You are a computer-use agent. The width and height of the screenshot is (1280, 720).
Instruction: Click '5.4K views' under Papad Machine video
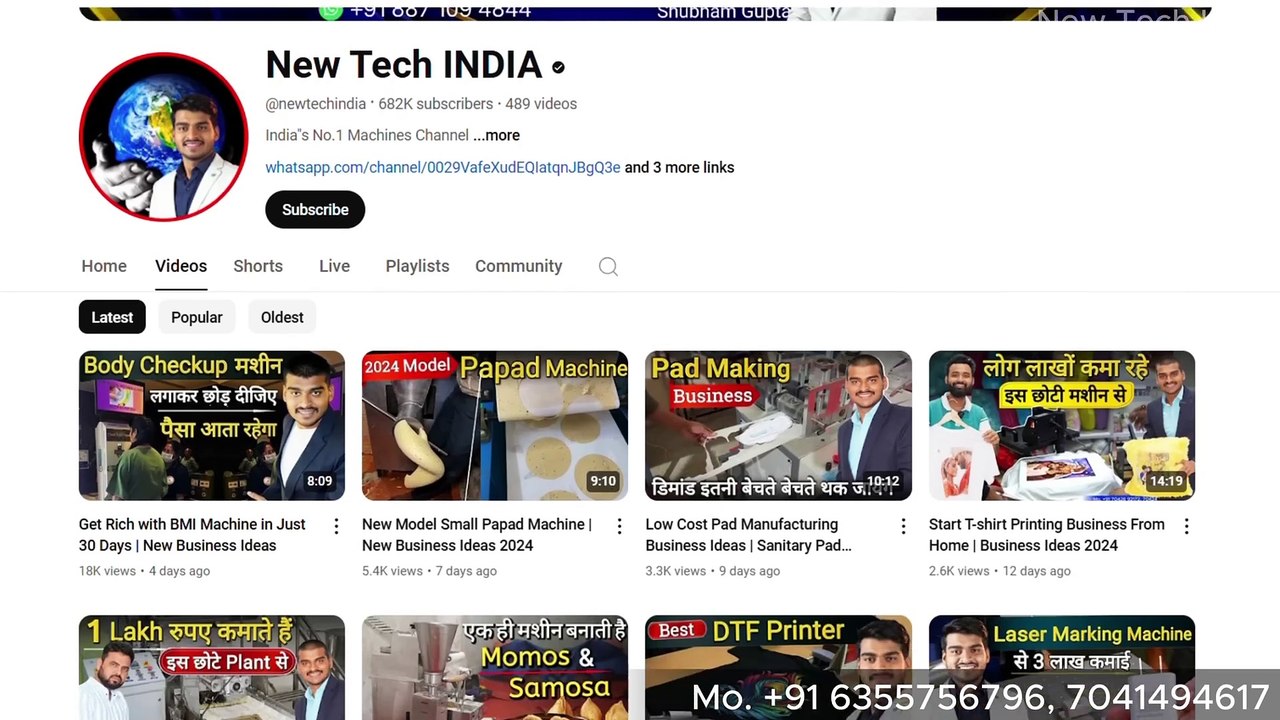point(392,571)
